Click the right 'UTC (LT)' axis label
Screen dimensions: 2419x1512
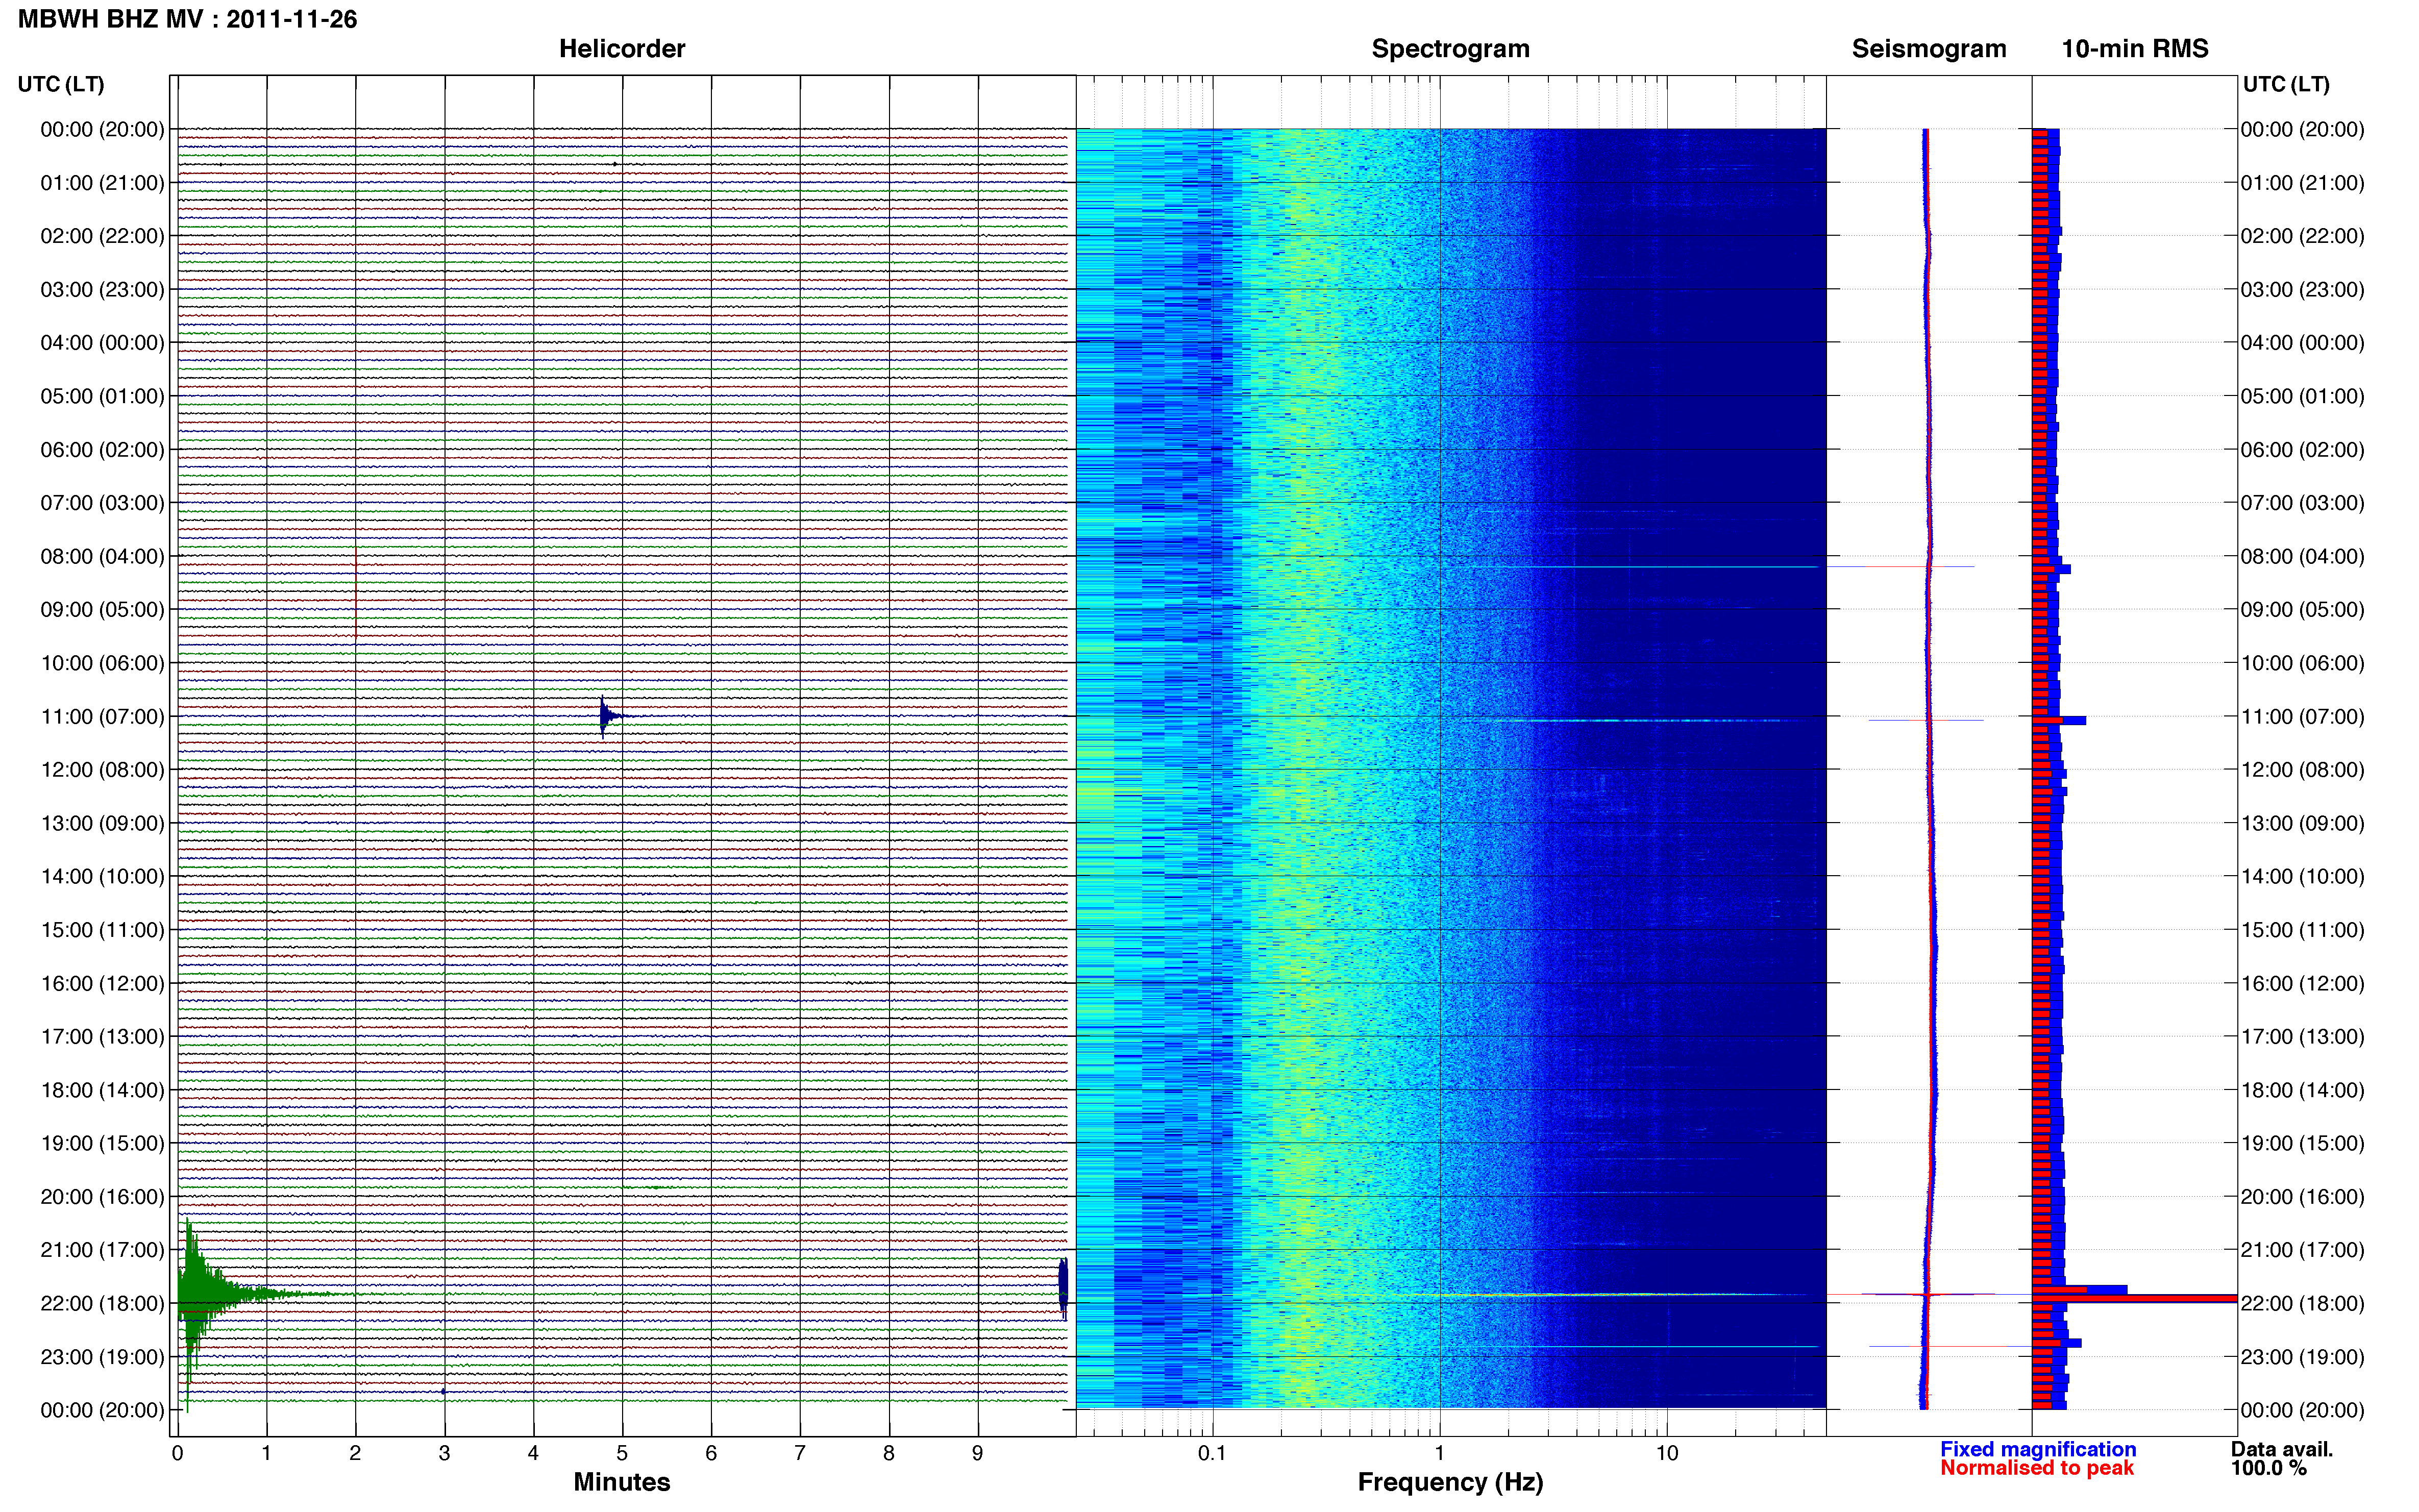(x=2286, y=84)
